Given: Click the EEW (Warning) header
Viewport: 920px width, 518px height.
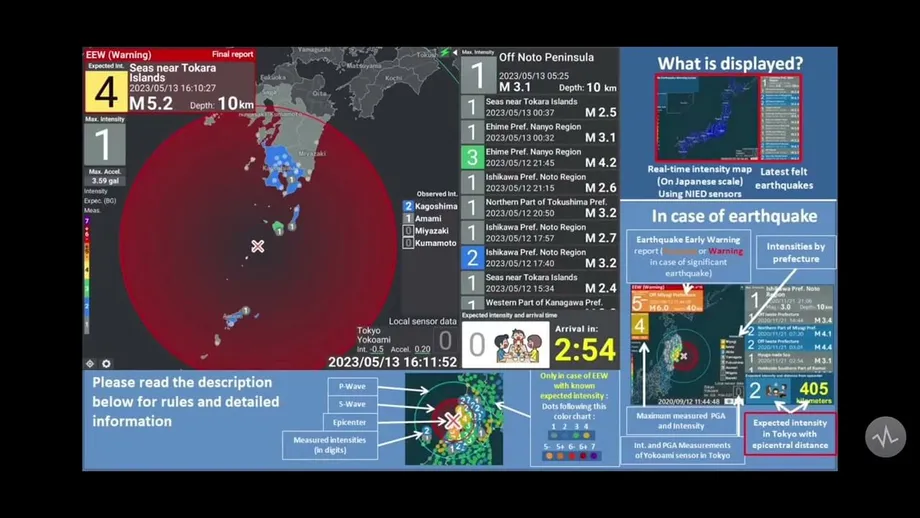Looking at the screenshot, I should (x=119, y=55).
